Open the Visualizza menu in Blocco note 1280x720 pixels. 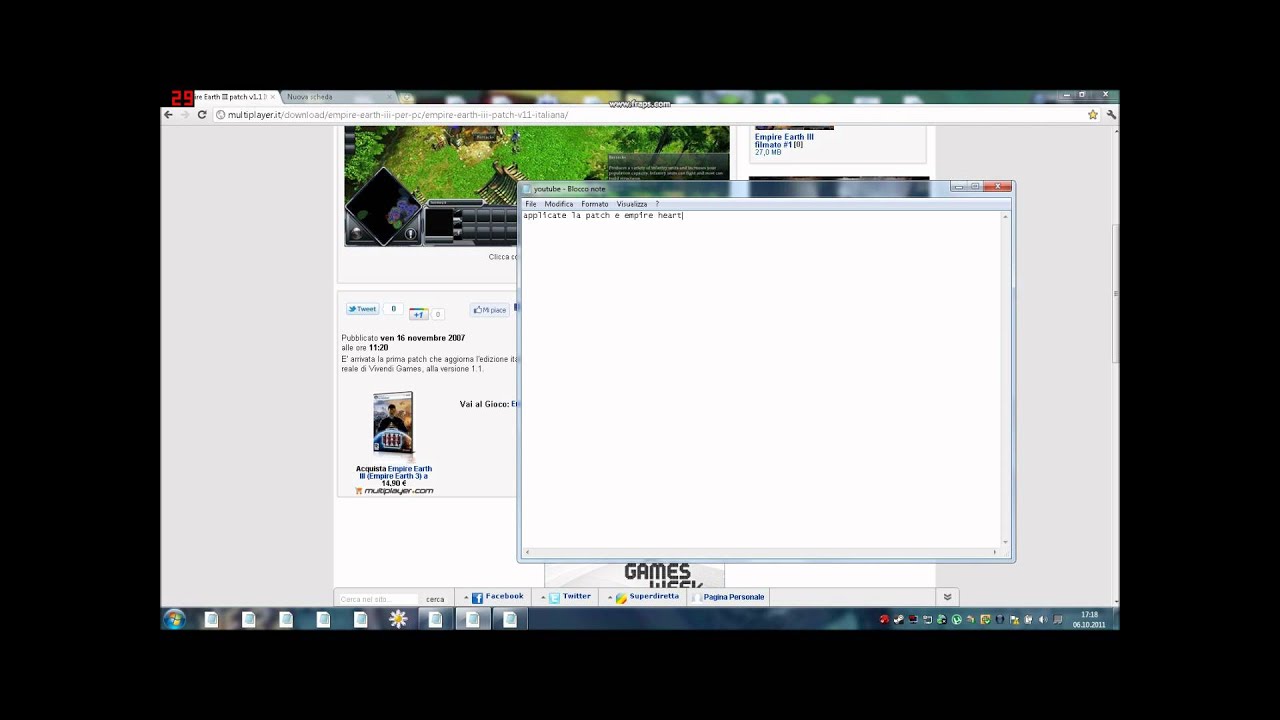tap(632, 204)
